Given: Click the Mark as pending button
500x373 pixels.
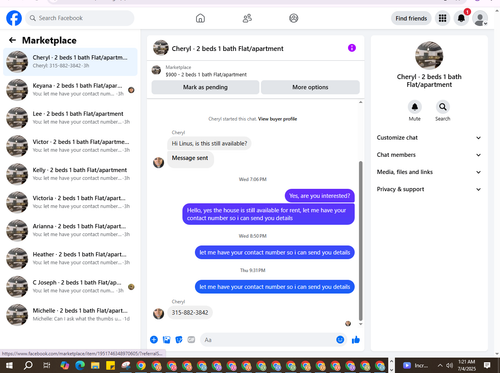Looking at the screenshot, I should (205, 87).
